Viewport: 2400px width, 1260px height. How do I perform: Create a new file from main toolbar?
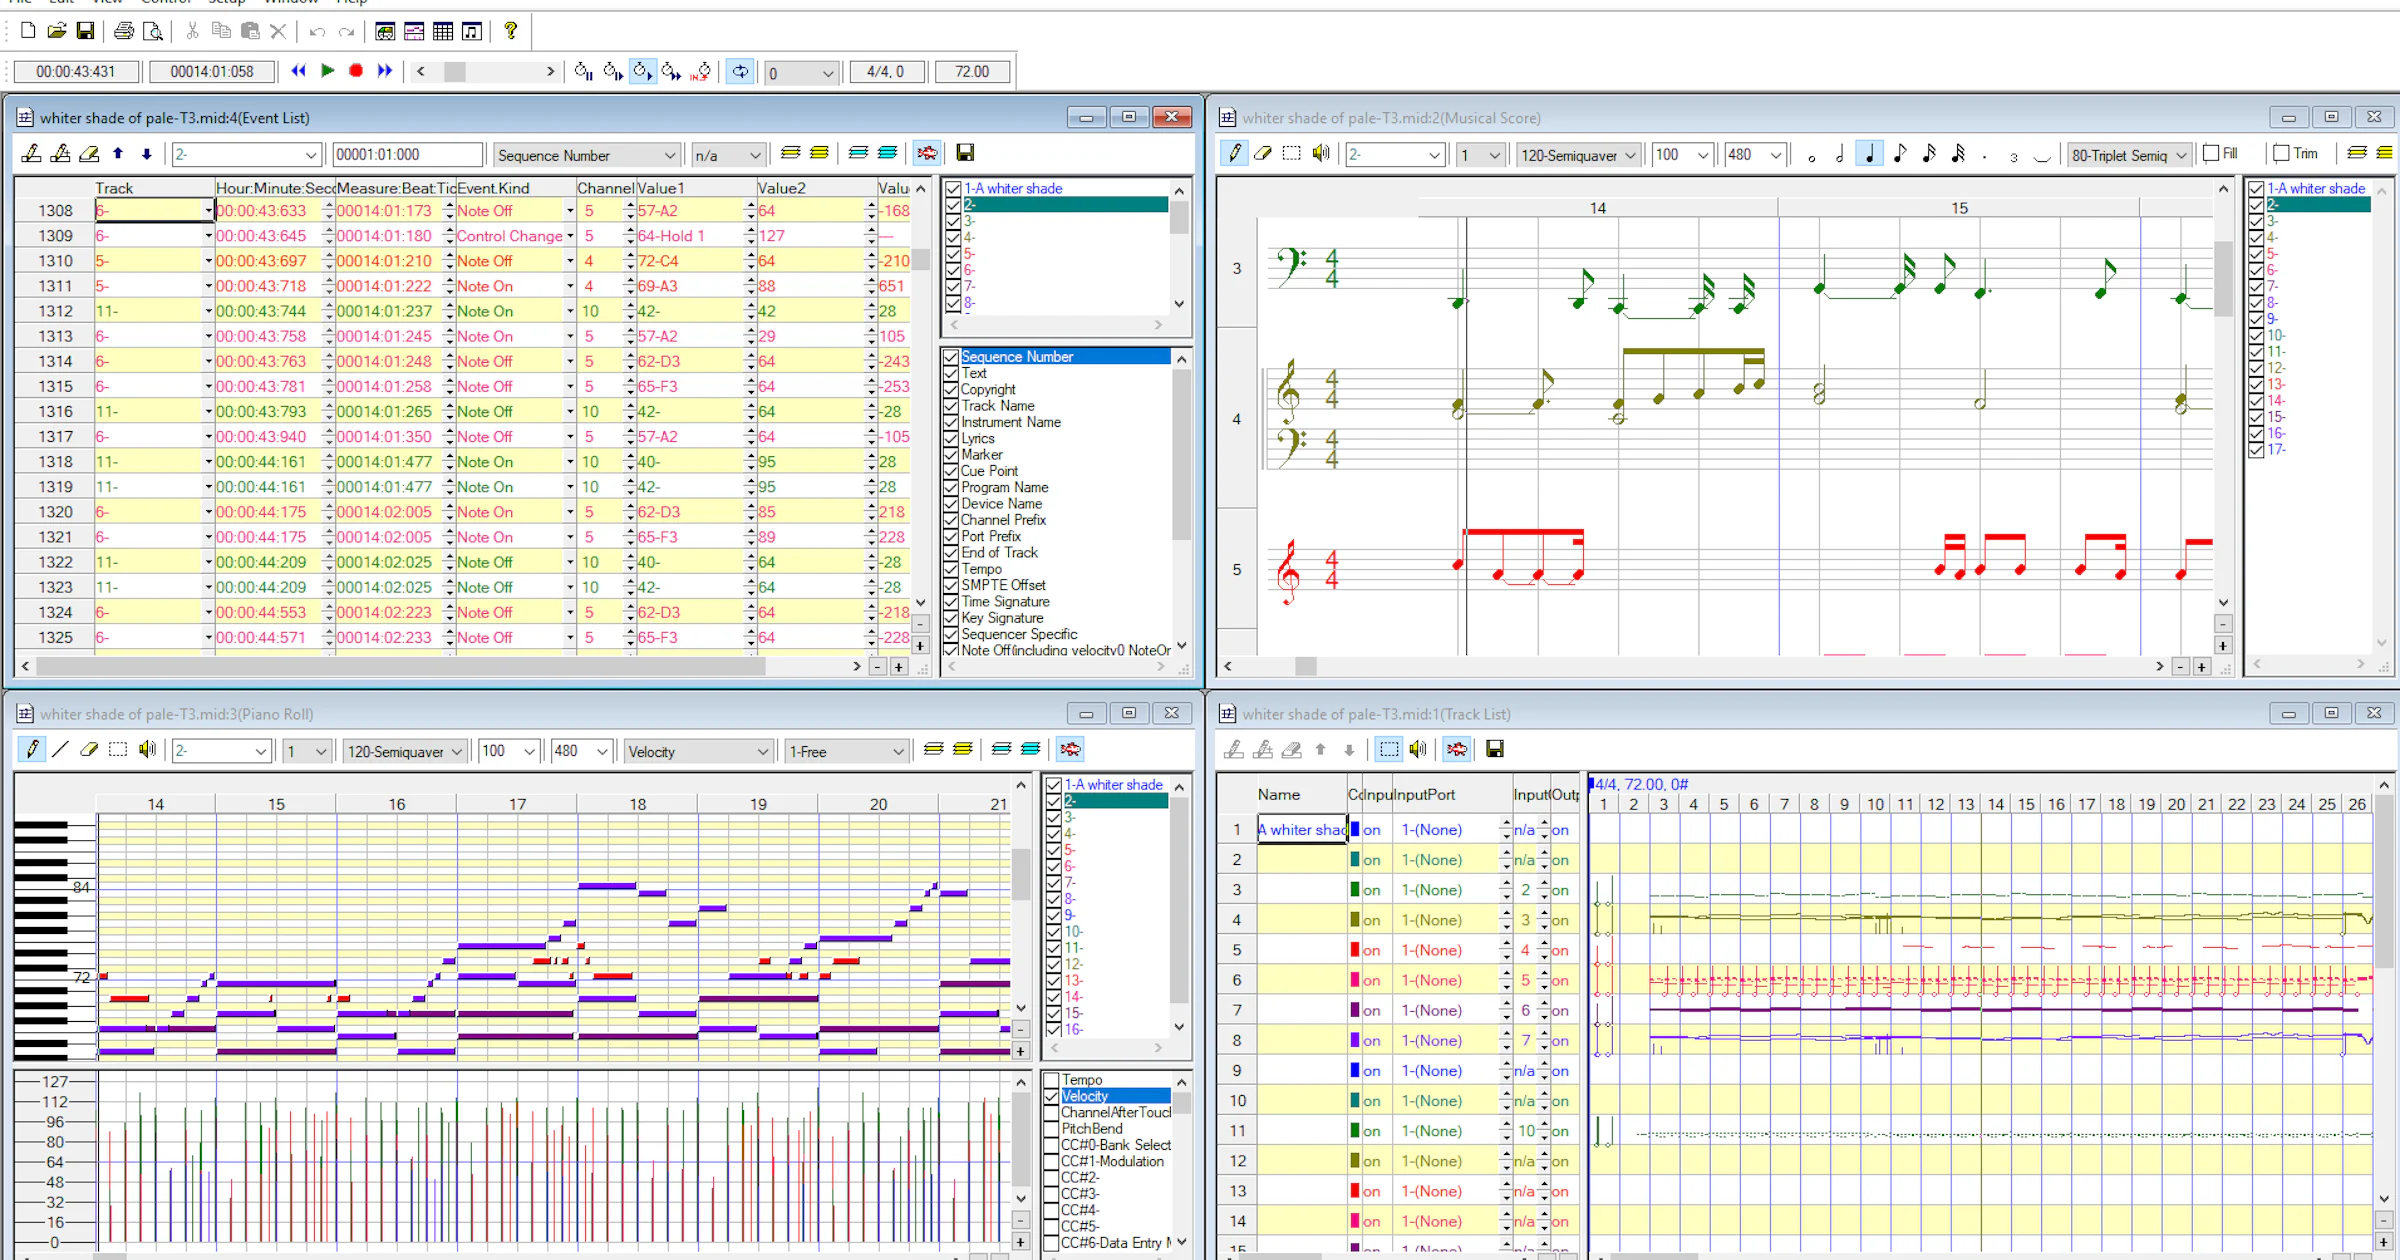click(x=28, y=31)
